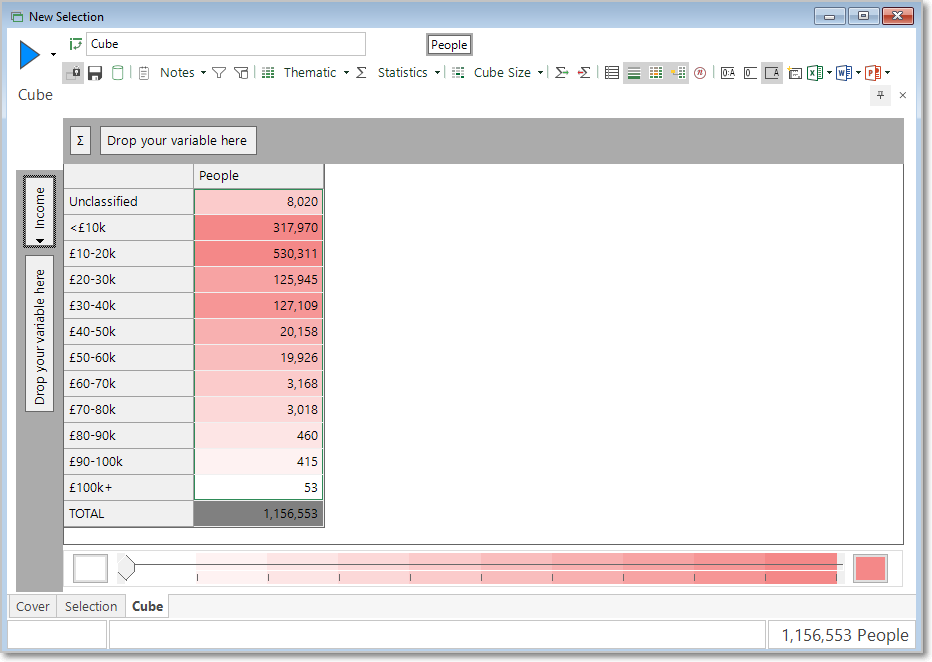Screen dimensions: 932x662
Task: Click the white start color swatch
Action: (90, 568)
